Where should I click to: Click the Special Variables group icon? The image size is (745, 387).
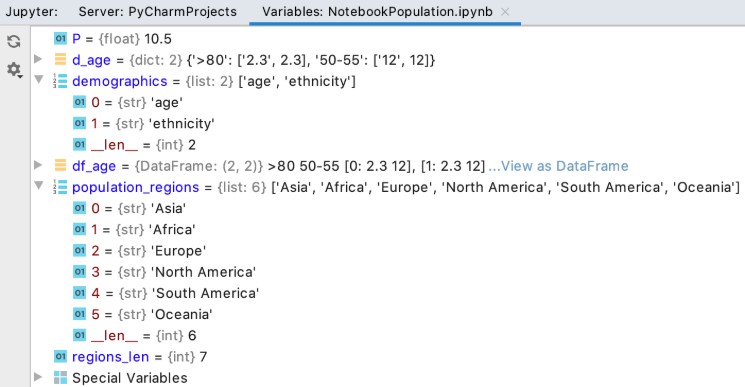click(x=60, y=378)
